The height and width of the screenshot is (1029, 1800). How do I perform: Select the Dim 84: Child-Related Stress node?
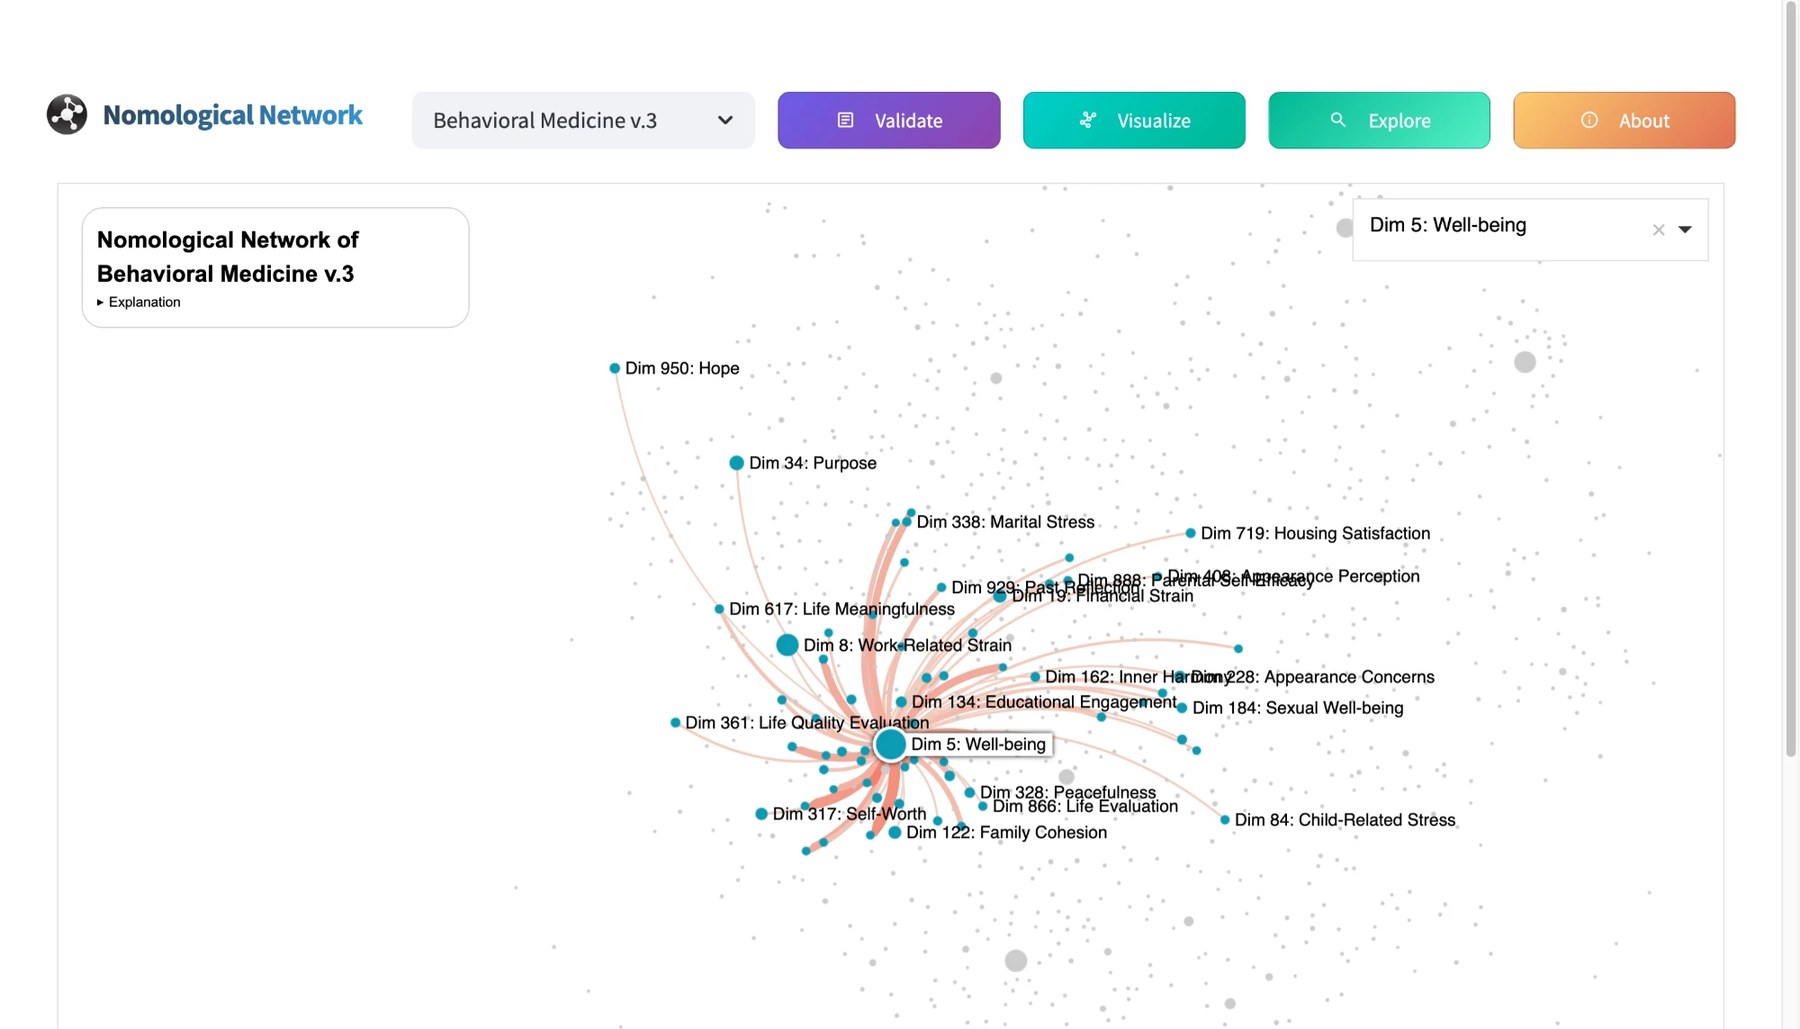click(1224, 820)
